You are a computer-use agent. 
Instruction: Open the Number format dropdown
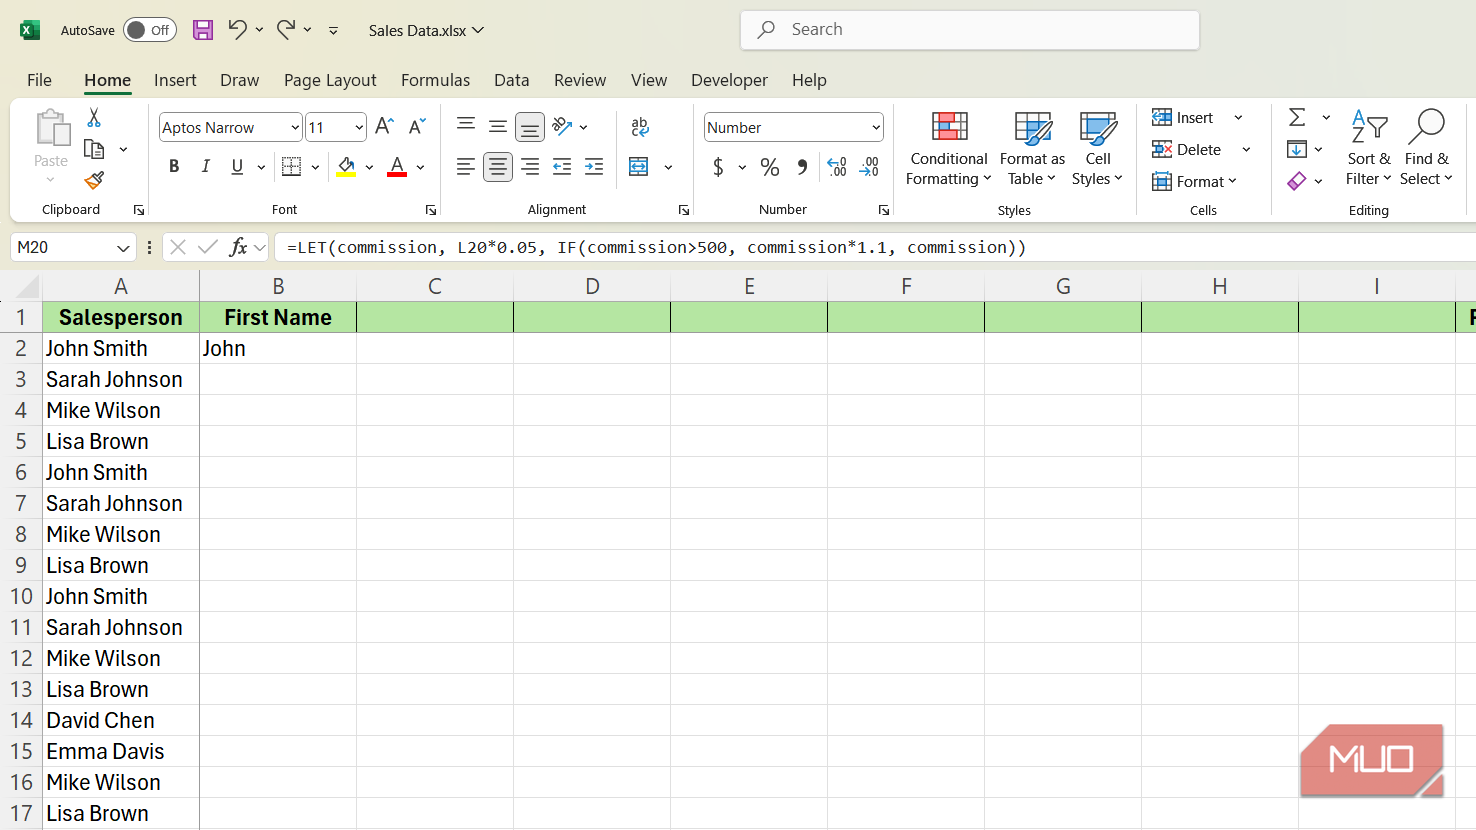876,127
